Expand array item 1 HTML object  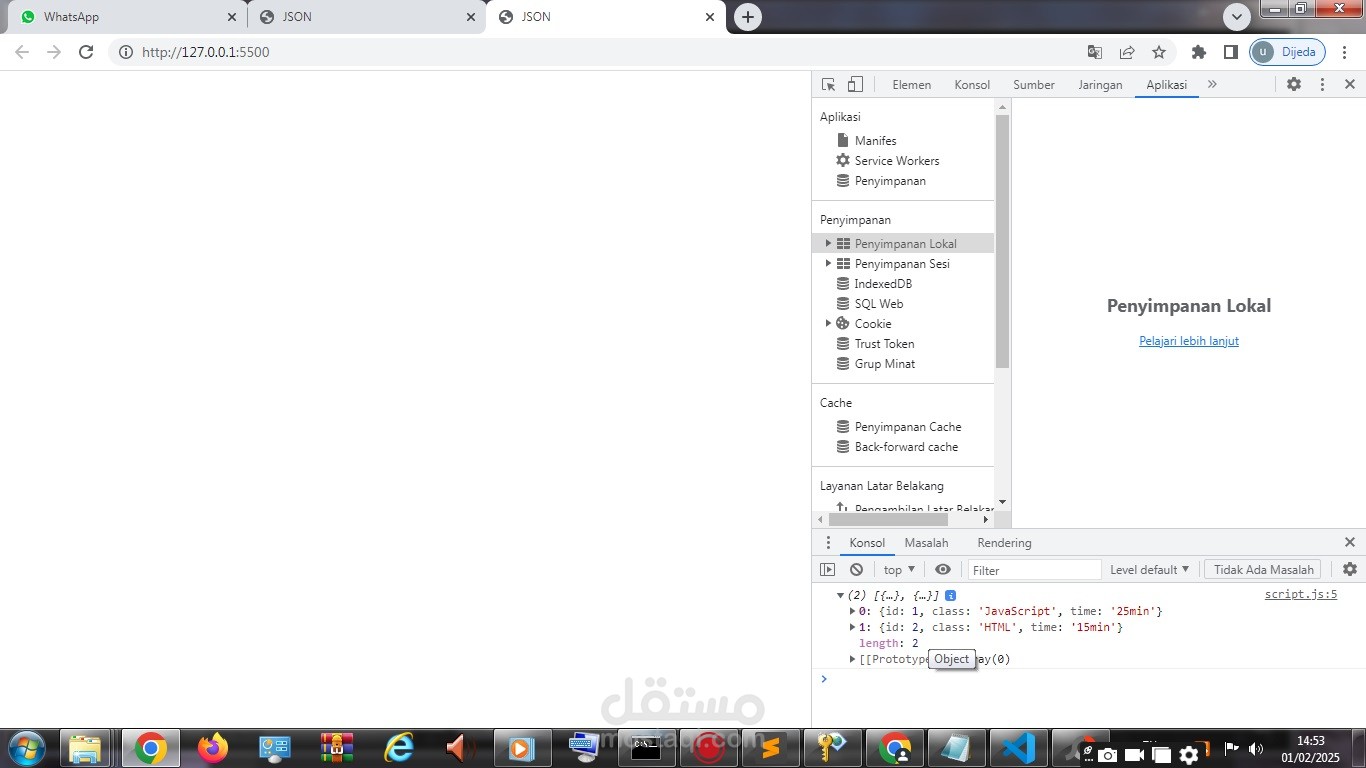click(853, 627)
